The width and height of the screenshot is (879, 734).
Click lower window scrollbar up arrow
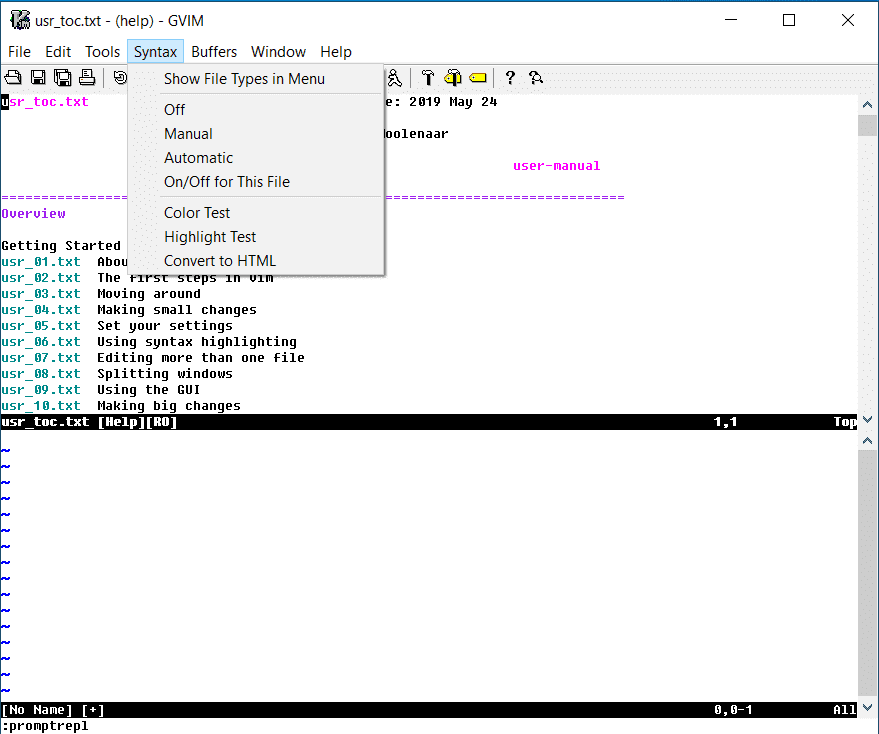click(867, 441)
